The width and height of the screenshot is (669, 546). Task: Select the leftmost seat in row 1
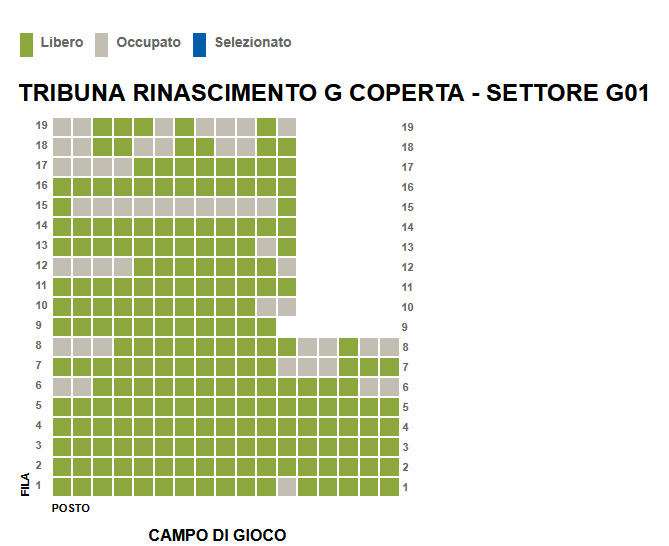(62, 487)
